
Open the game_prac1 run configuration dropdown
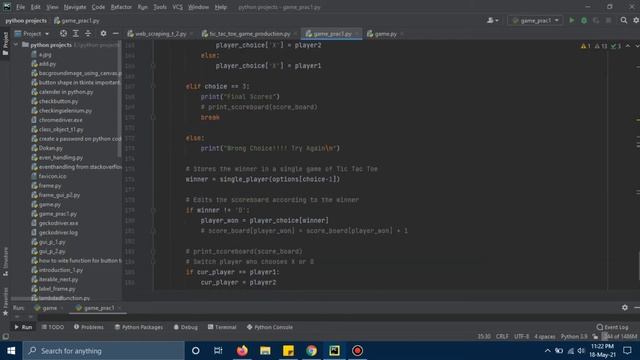point(535,20)
